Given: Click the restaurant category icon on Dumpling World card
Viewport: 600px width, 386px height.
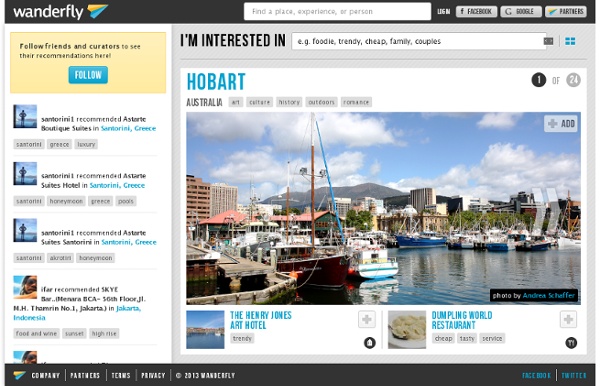Looking at the screenshot, I should pyautogui.click(x=571, y=343).
